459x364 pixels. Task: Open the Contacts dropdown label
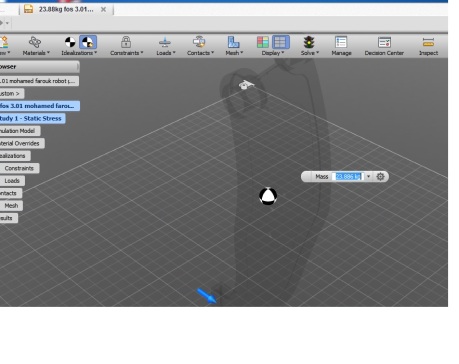(x=200, y=53)
